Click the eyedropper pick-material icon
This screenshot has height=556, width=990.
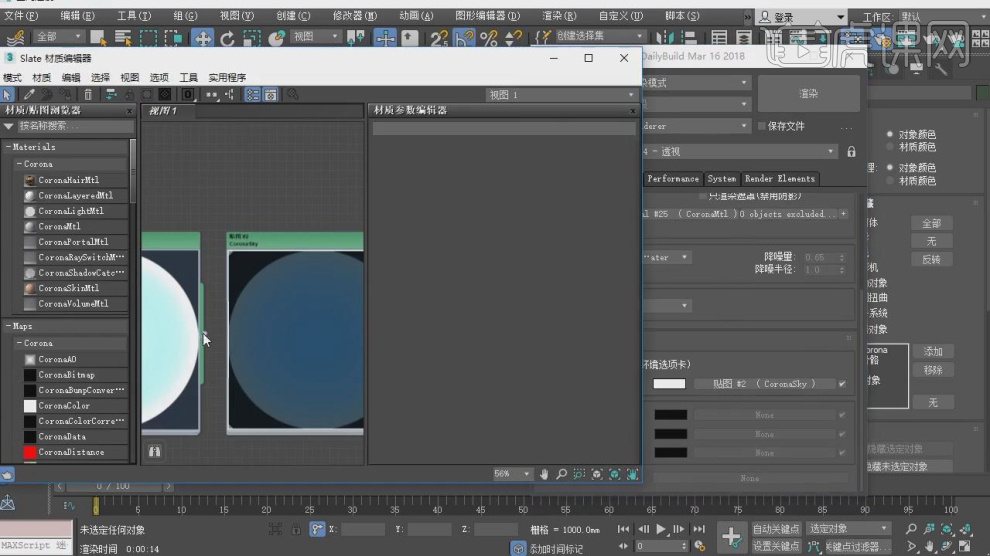[29, 94]
